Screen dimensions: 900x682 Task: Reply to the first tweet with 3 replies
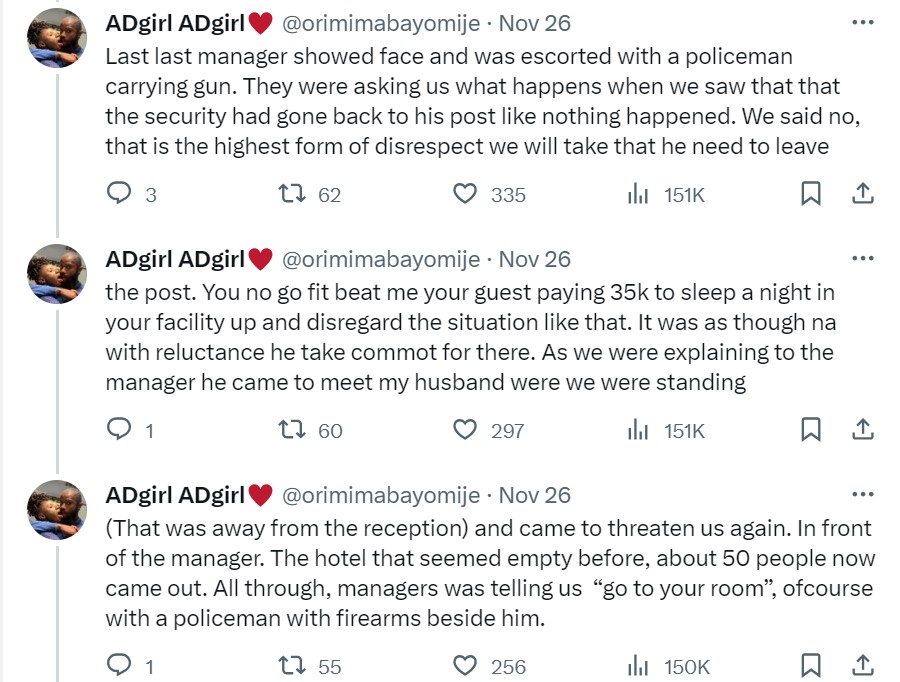click(x=119, y=194)
